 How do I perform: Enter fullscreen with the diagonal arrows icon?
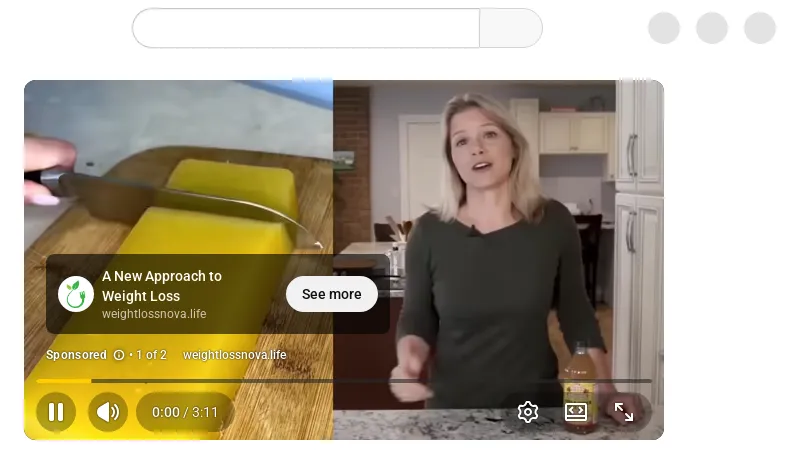click(623, 412)
